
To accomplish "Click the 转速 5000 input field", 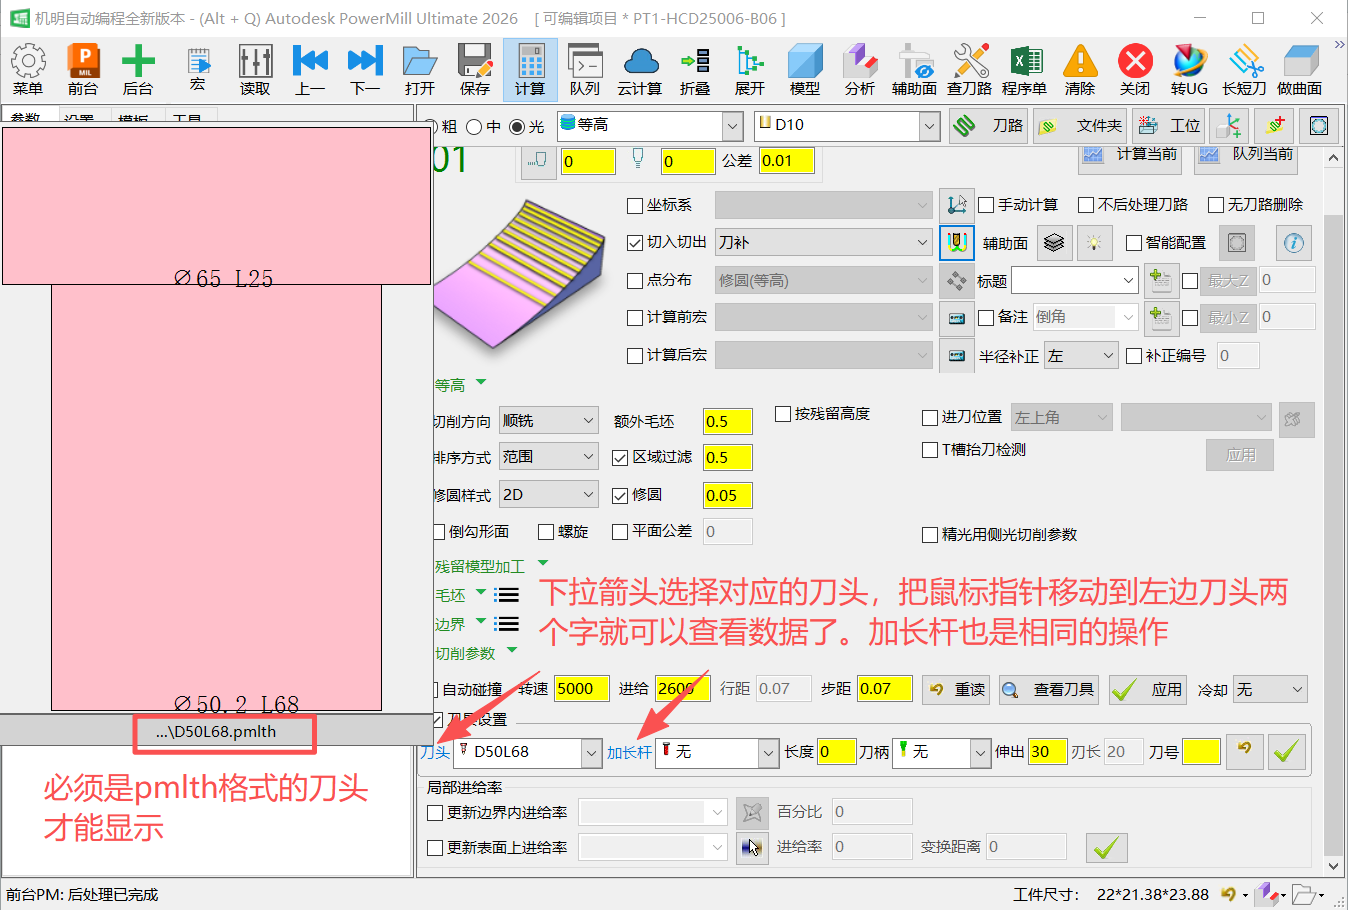I will coord(582,689).
